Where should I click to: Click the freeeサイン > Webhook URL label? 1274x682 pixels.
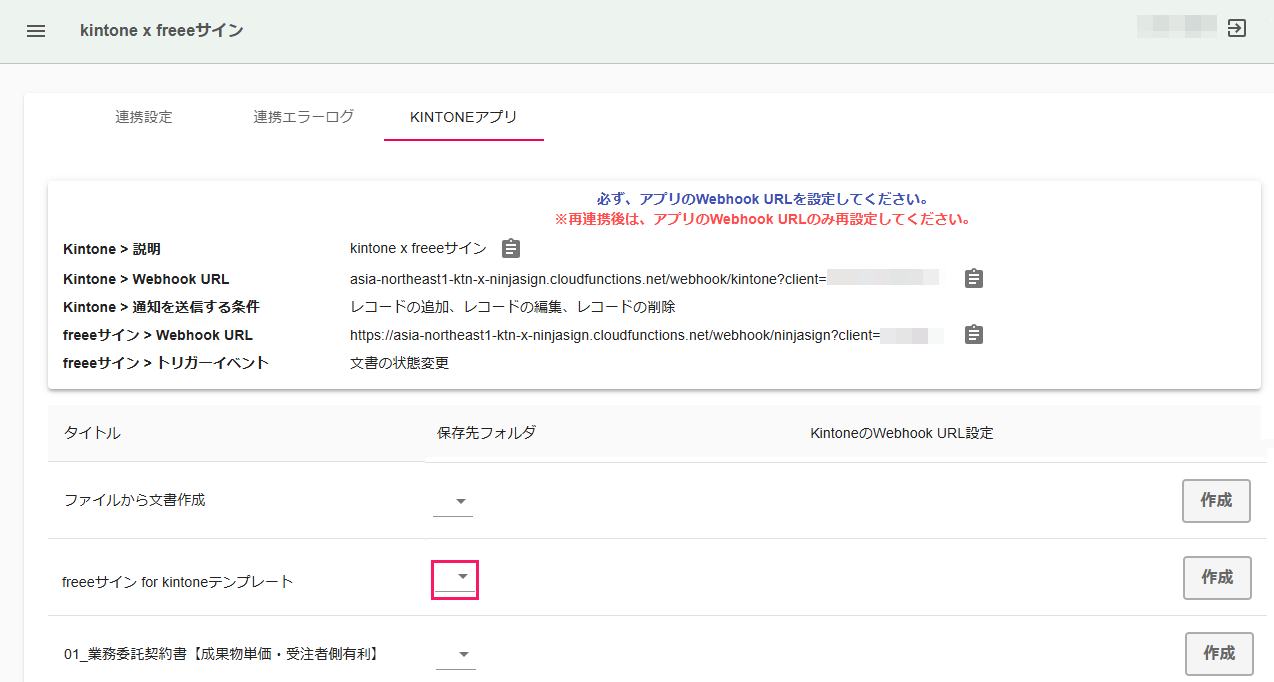[158, 335]
